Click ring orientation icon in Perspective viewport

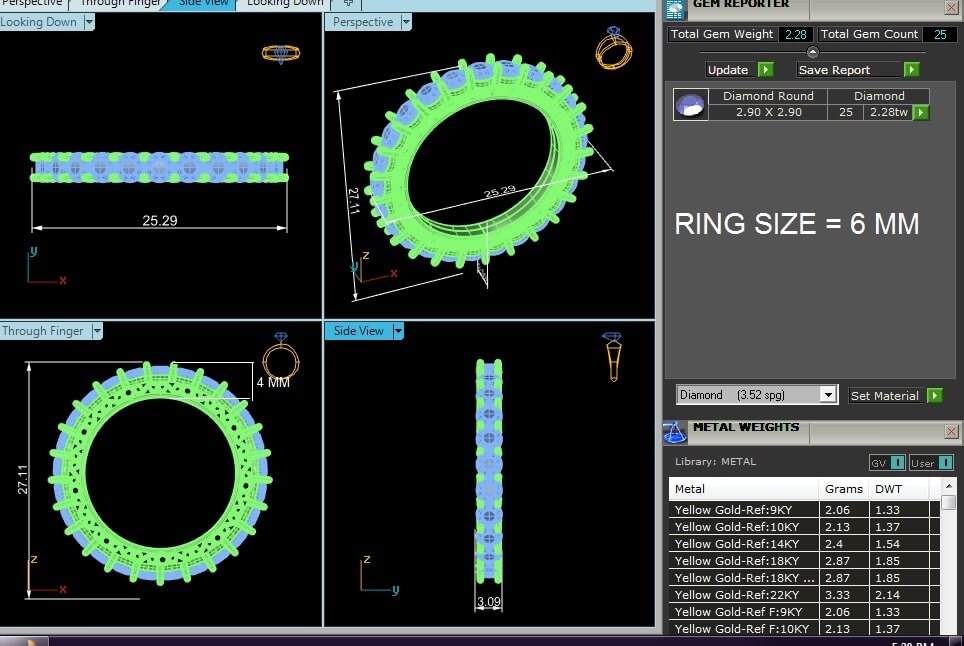click(x=611, y=47)
